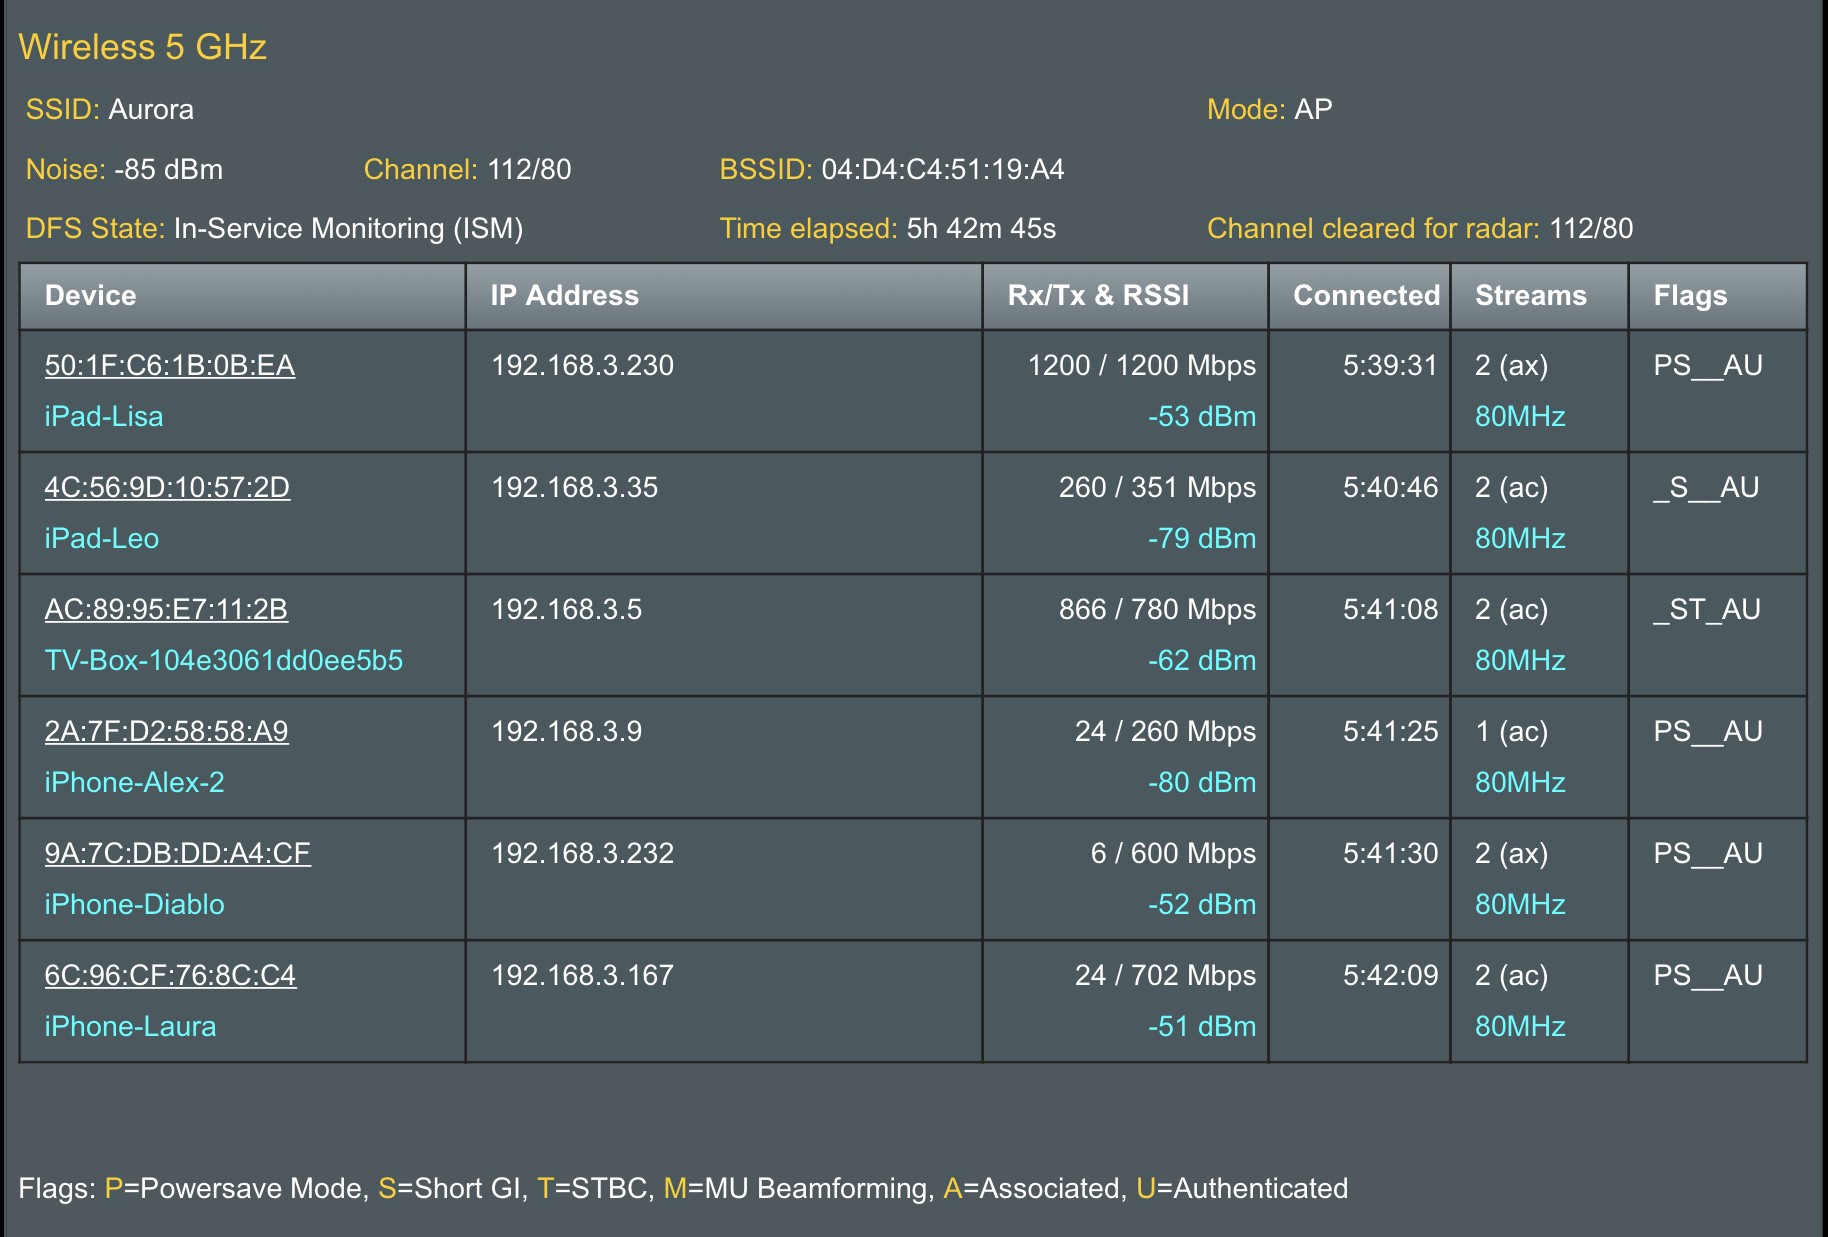Click the Device column header
This screenshot has width=1828, height=1237.
(90, 296)
